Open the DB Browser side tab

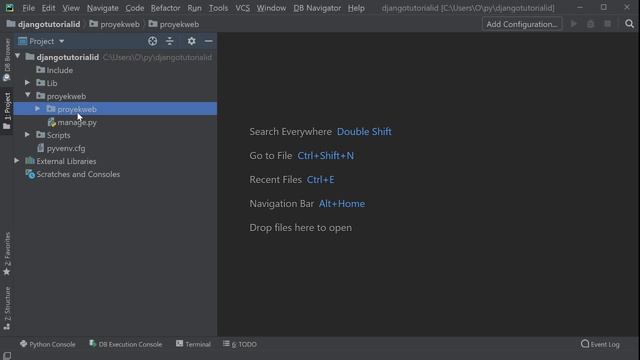point(7,60)
